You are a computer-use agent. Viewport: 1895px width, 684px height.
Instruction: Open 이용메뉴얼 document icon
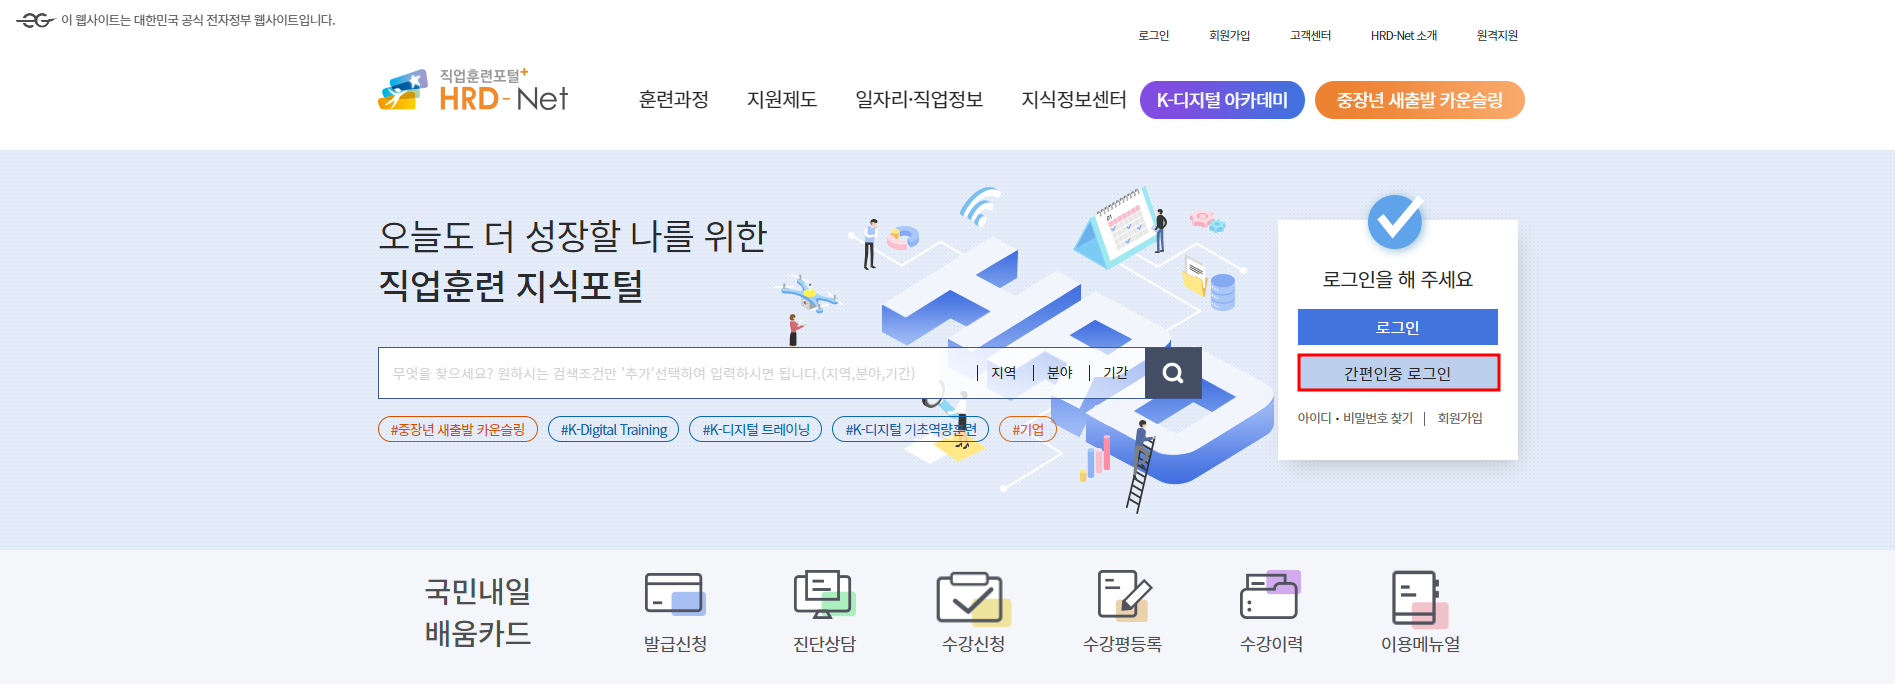coord(1420,598)
